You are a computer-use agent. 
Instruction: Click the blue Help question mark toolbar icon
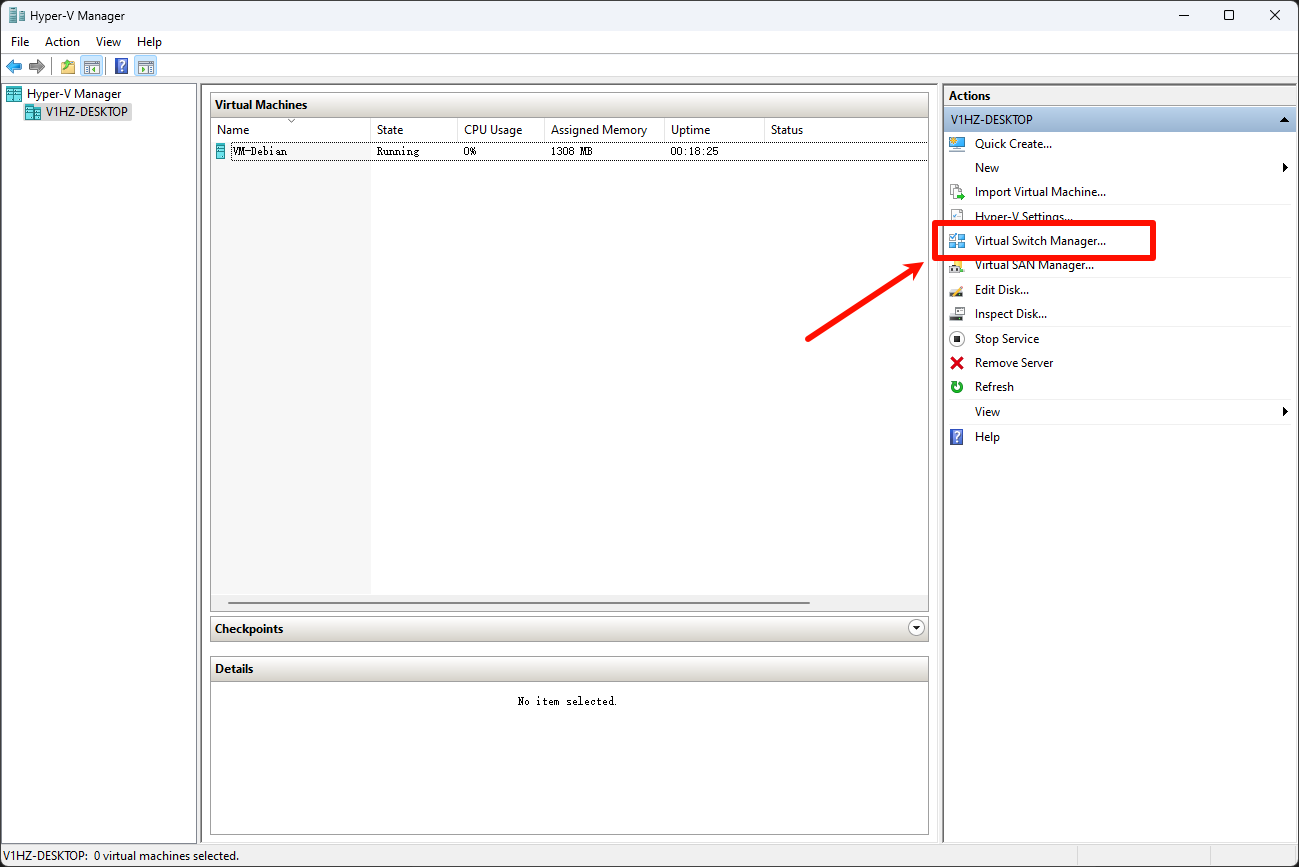point(121,67)
